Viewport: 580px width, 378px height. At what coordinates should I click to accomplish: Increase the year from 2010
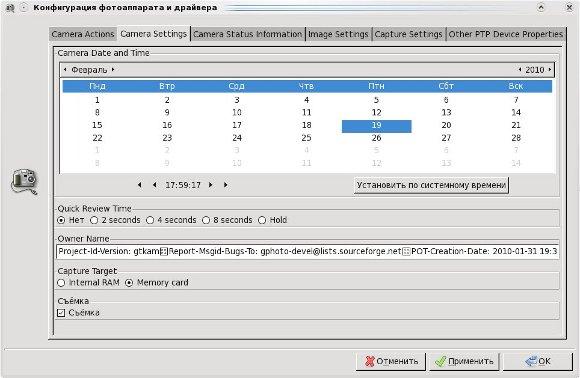pos(550,70)
